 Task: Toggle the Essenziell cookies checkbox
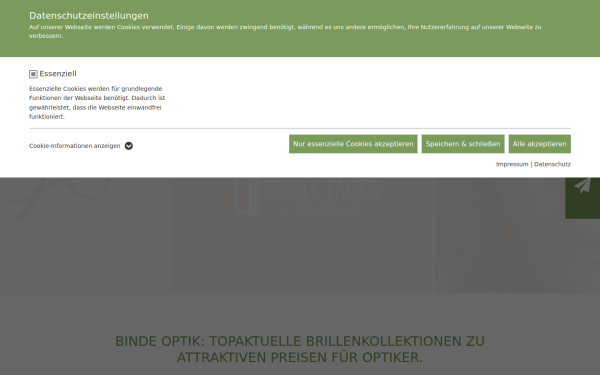point(33,74)
